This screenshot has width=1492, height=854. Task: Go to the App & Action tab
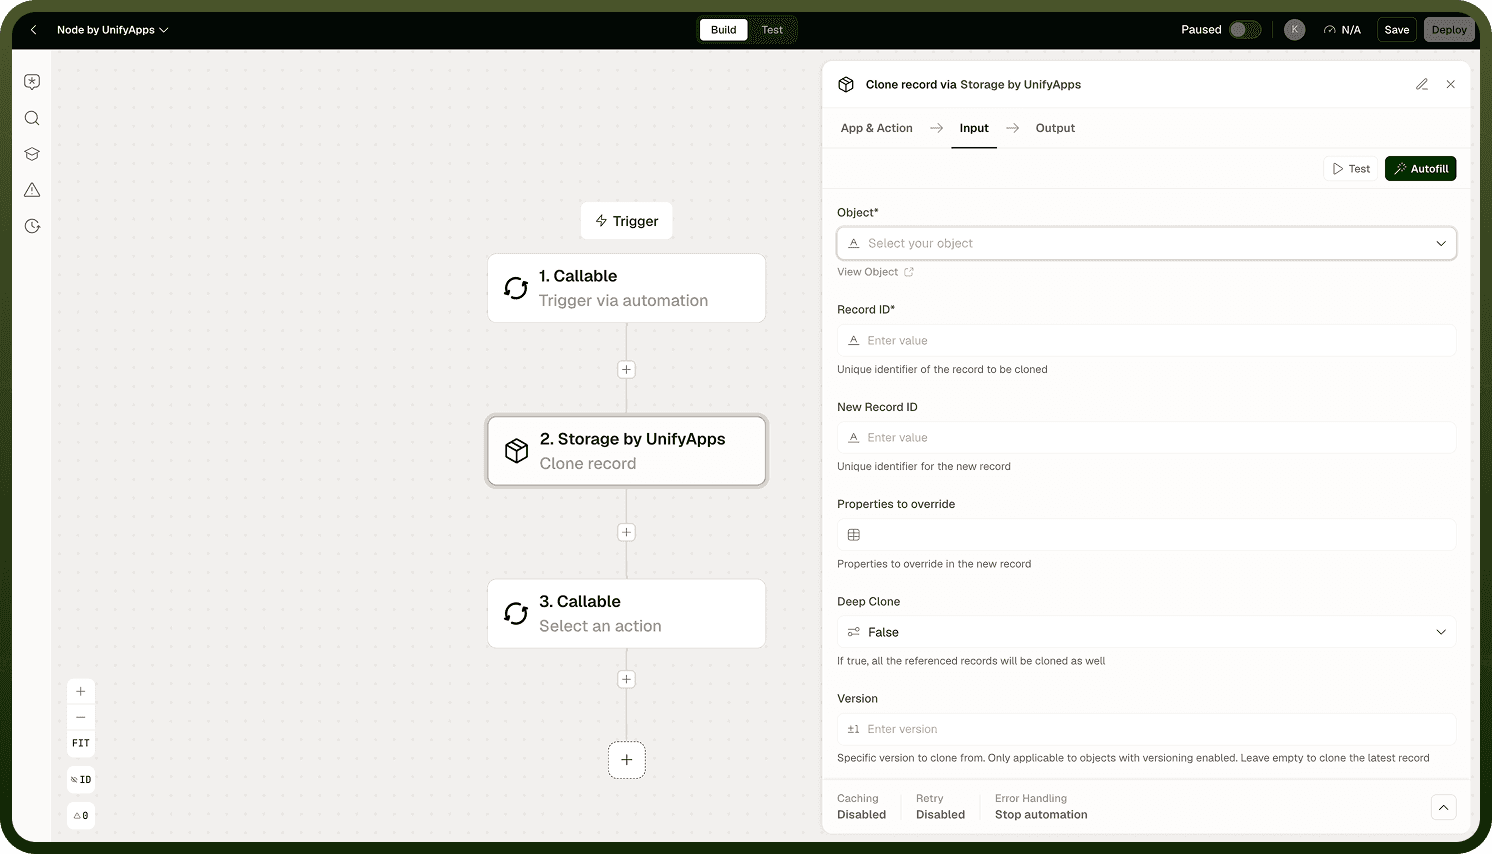(877, 128)
